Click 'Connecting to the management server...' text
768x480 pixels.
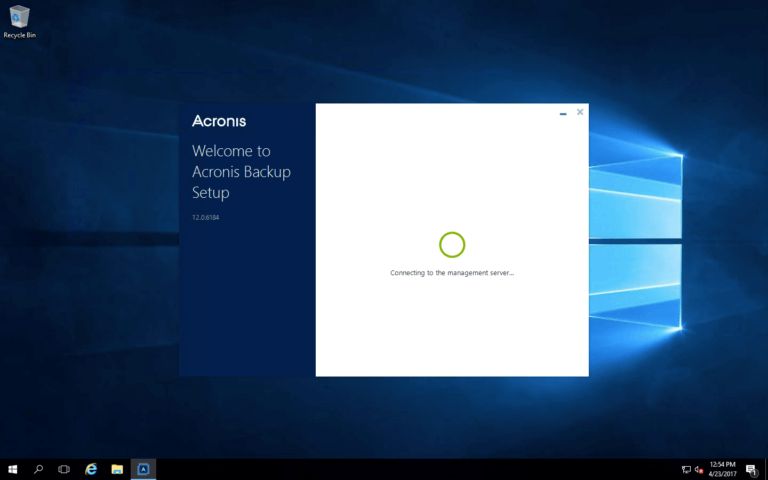(452, 273)
